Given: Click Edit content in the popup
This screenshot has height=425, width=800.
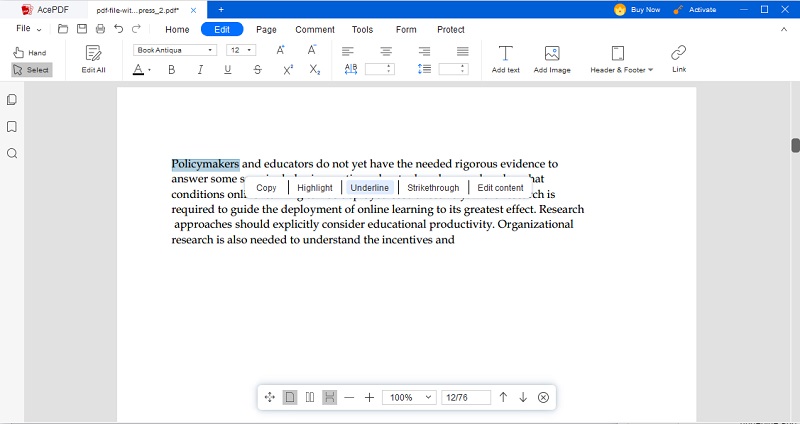Looking at the screenshot, I should coord(500,188).
